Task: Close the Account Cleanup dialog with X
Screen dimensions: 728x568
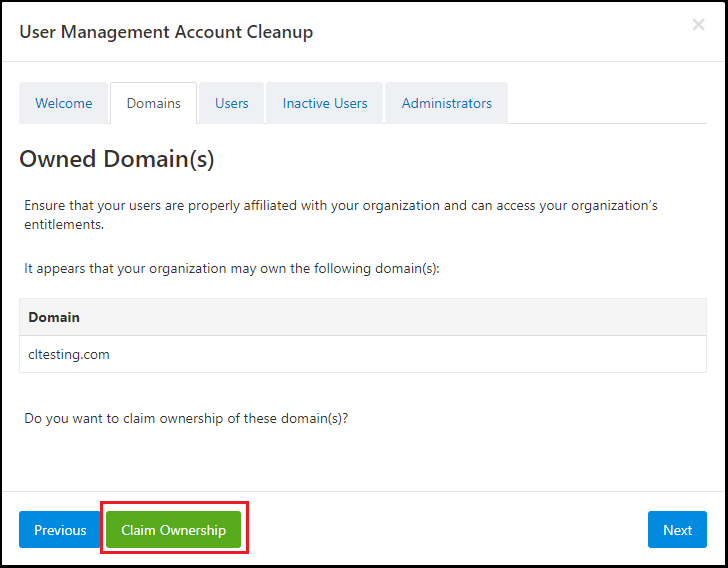Action: click(698, 25)
